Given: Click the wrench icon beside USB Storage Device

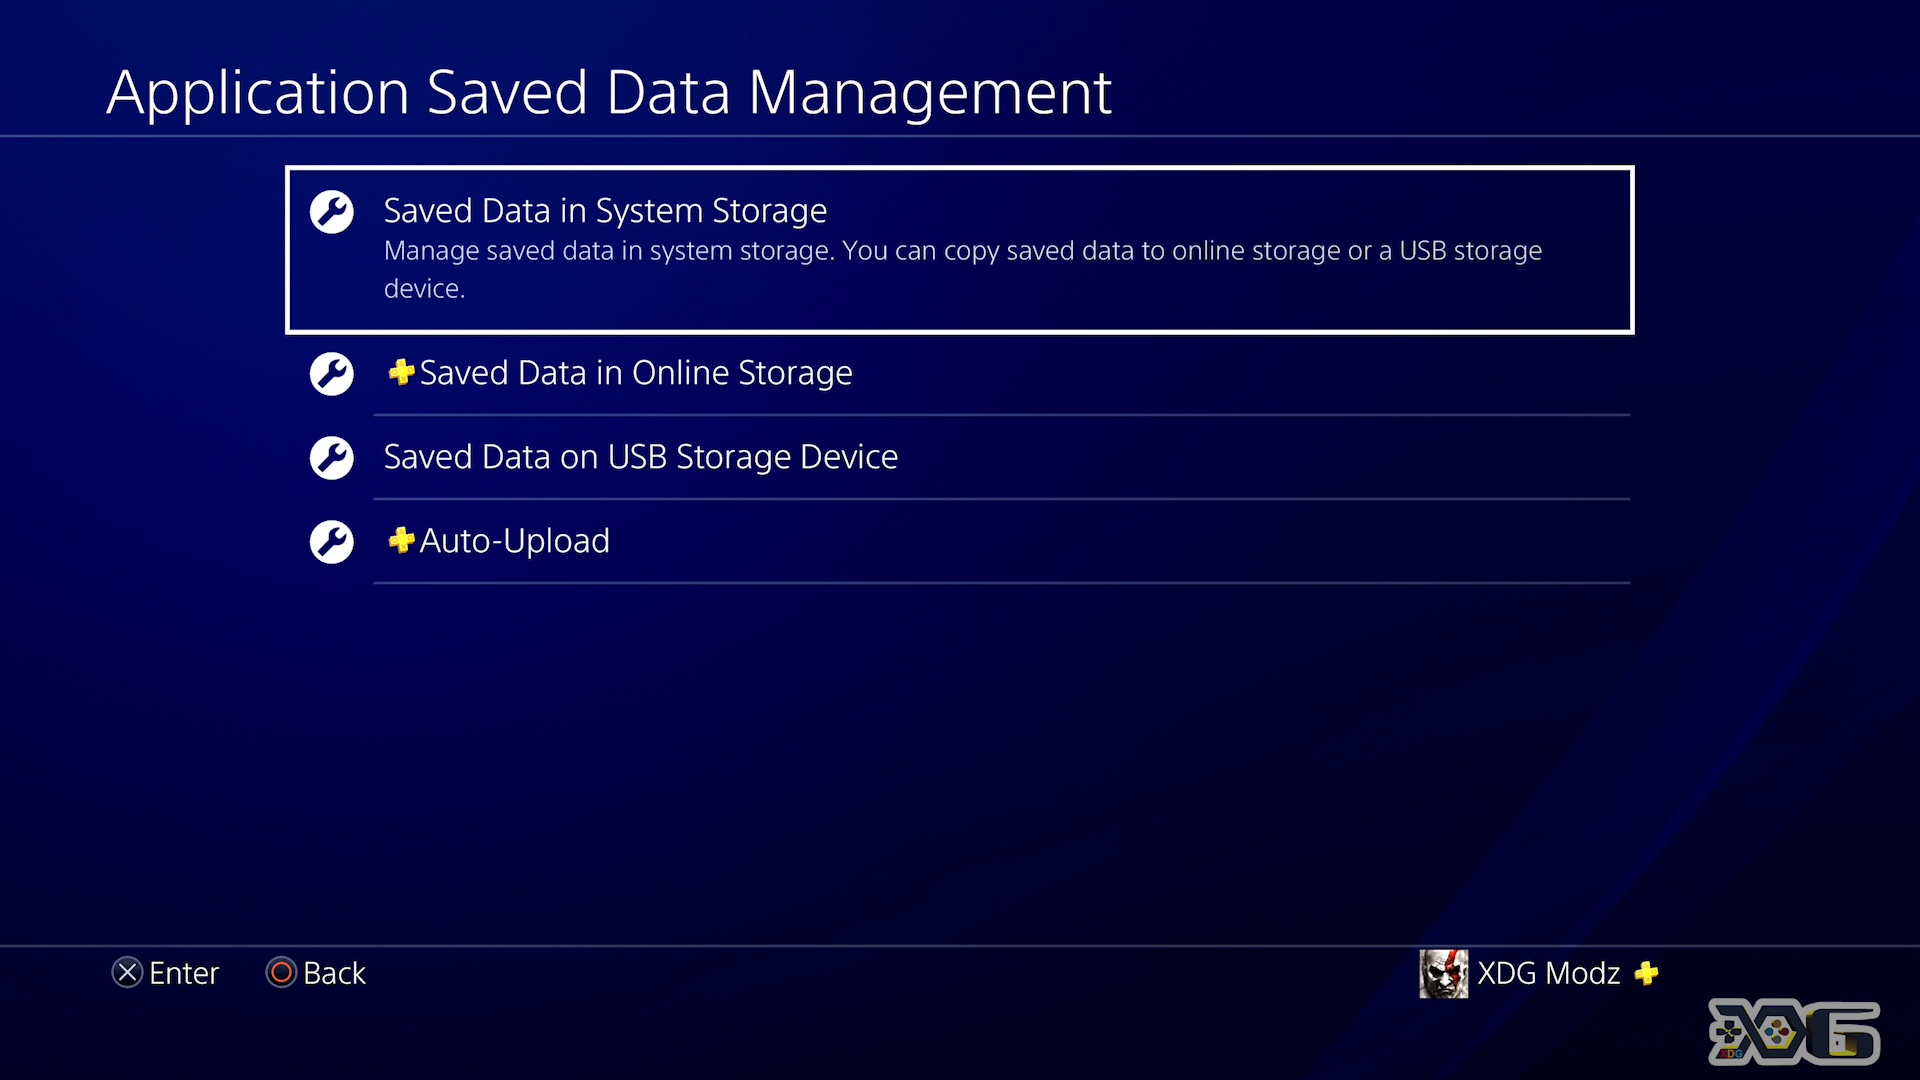Looking at the screenshot, I should coord(331,458).
